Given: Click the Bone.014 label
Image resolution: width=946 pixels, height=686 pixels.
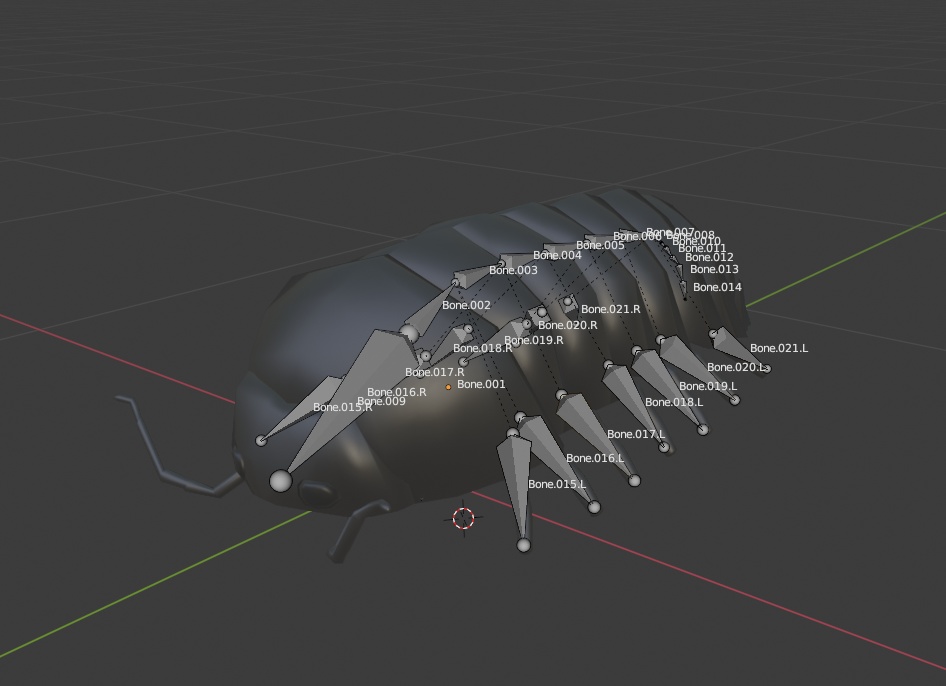Looking at the screenshot, I should click(x=717, y=287).
